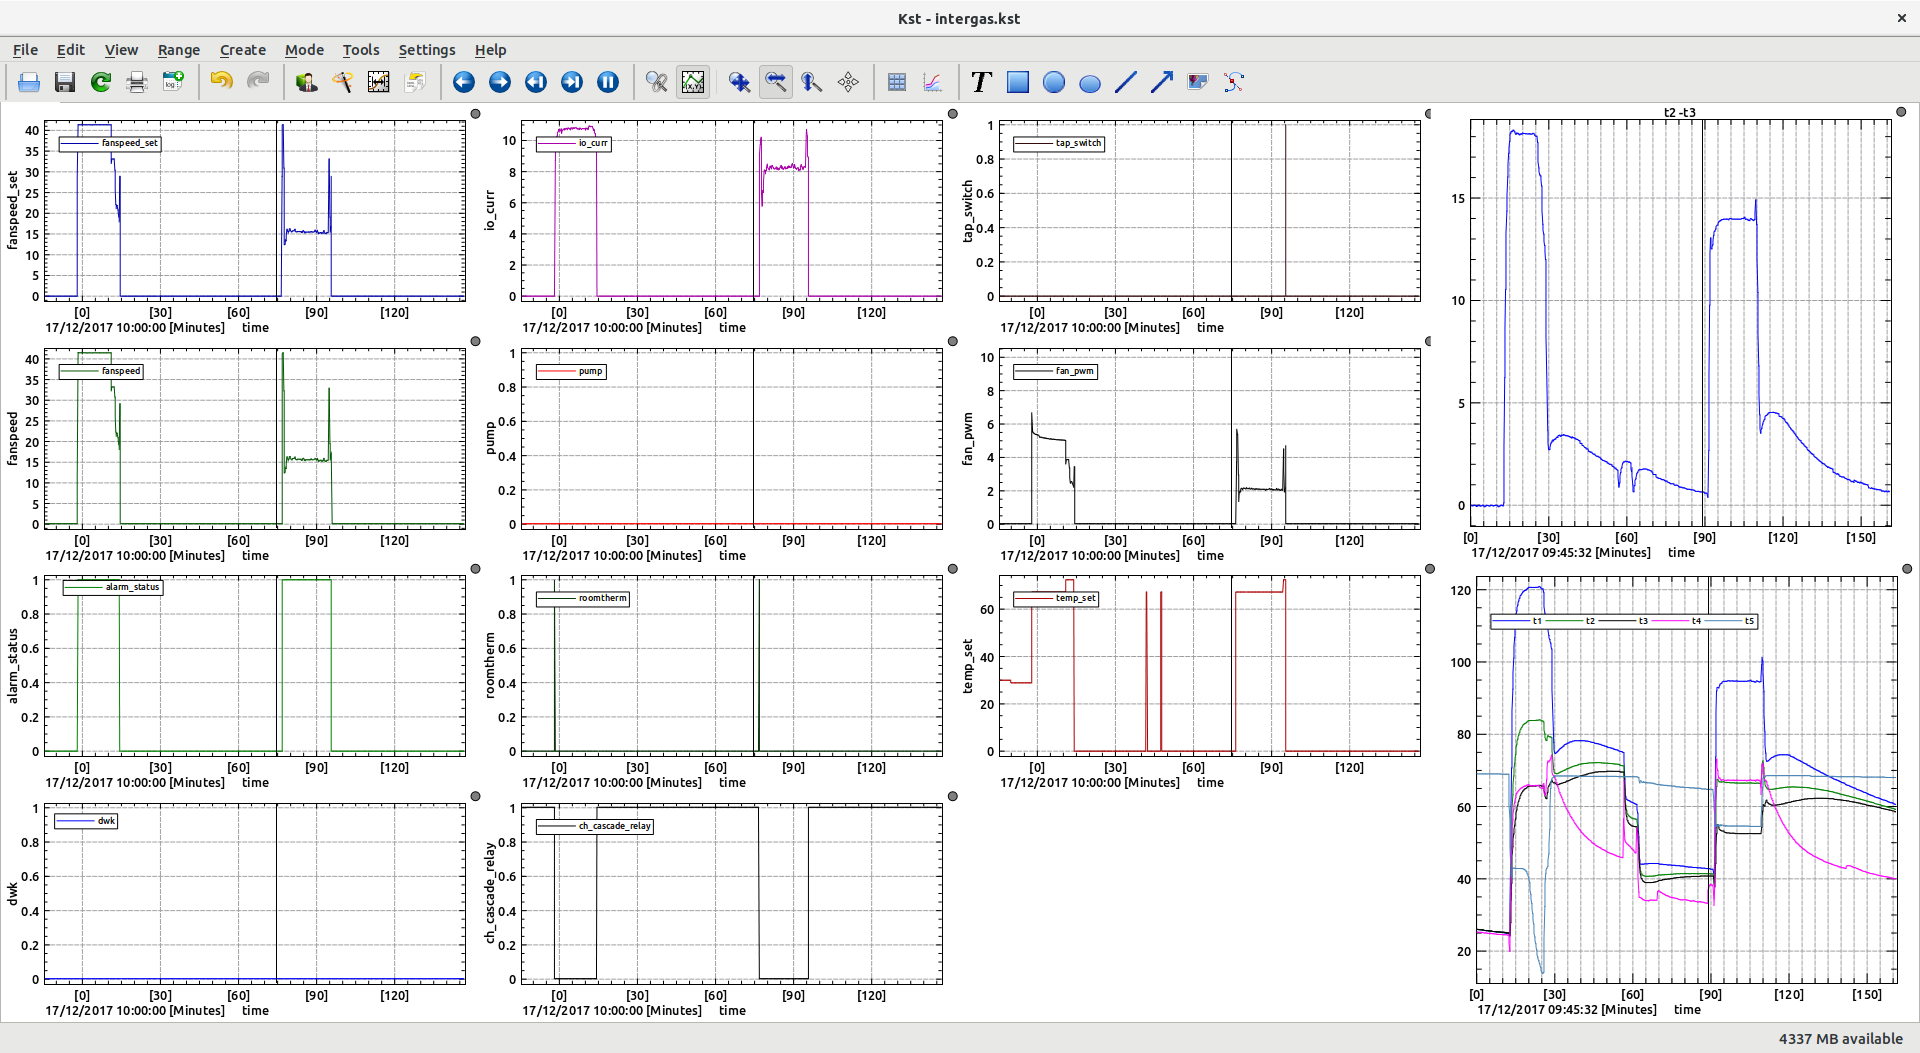The height and width of the screenshot is (1053, 1920).
Task: Open Change Data Sample Range dialog
Action: (x=379, y=82)
